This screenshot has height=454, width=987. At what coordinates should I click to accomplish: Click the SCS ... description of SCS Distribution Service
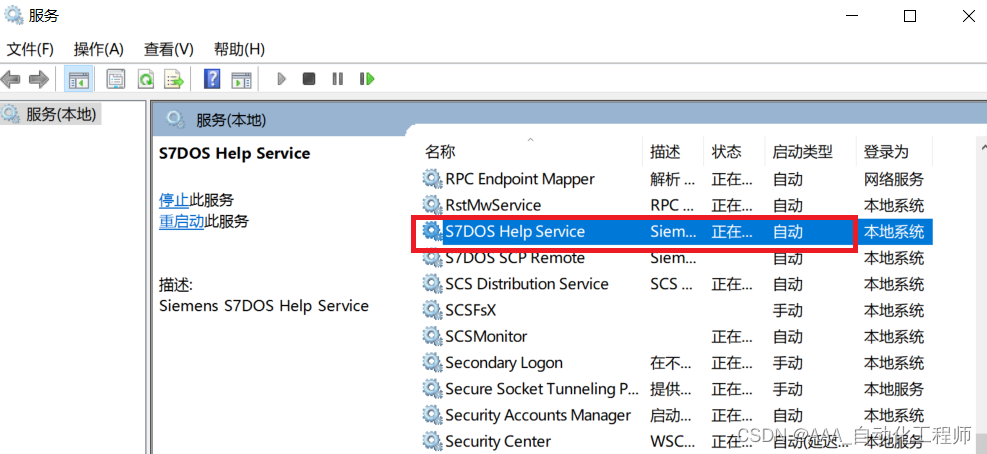(673, 284)
